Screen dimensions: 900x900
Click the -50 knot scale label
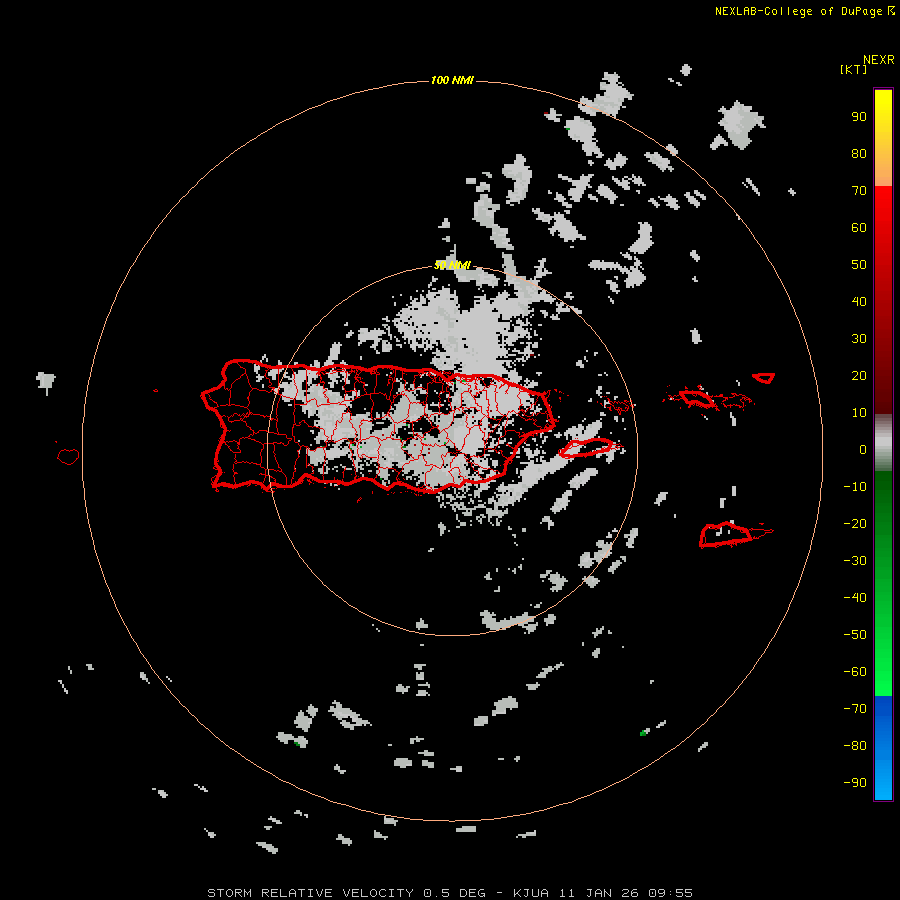(855, 635)
